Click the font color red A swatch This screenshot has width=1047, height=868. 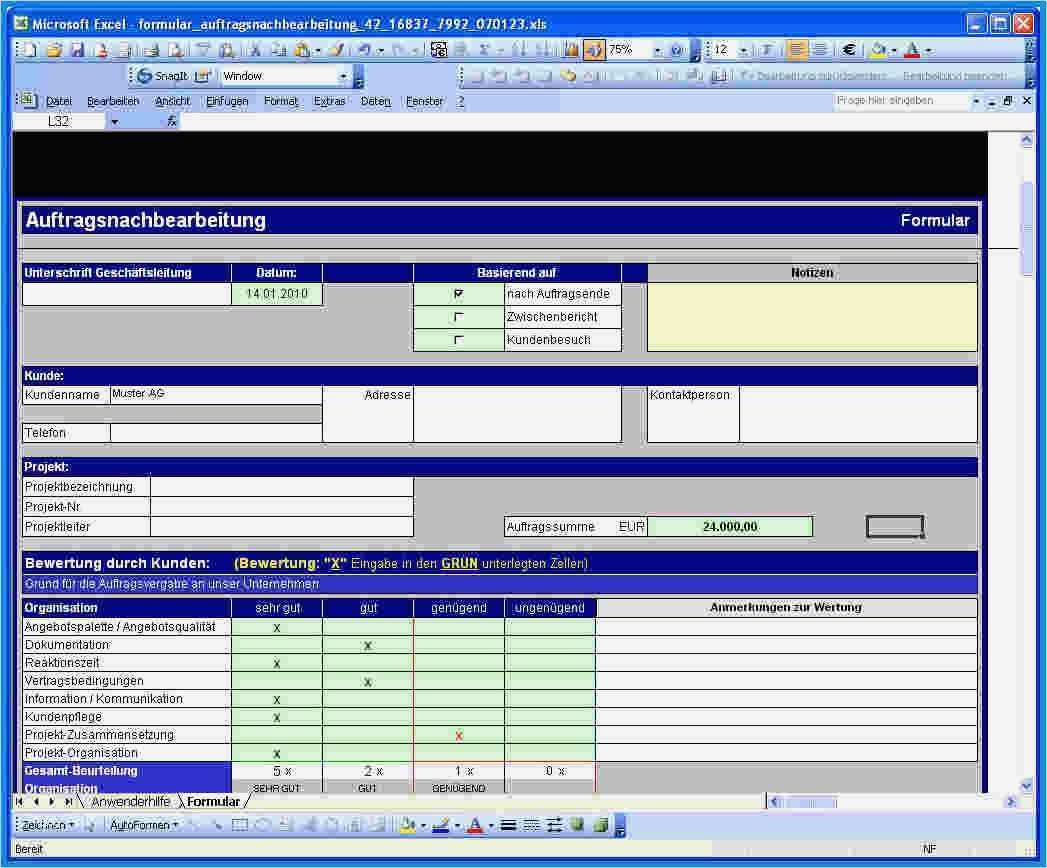tap(911, 50)
